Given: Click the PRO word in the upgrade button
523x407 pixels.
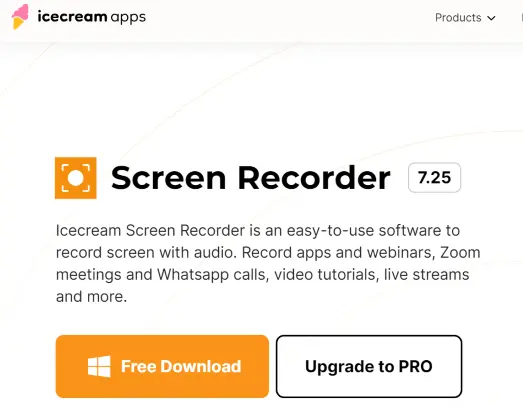Looking at the screenshot, I should 416,366.
